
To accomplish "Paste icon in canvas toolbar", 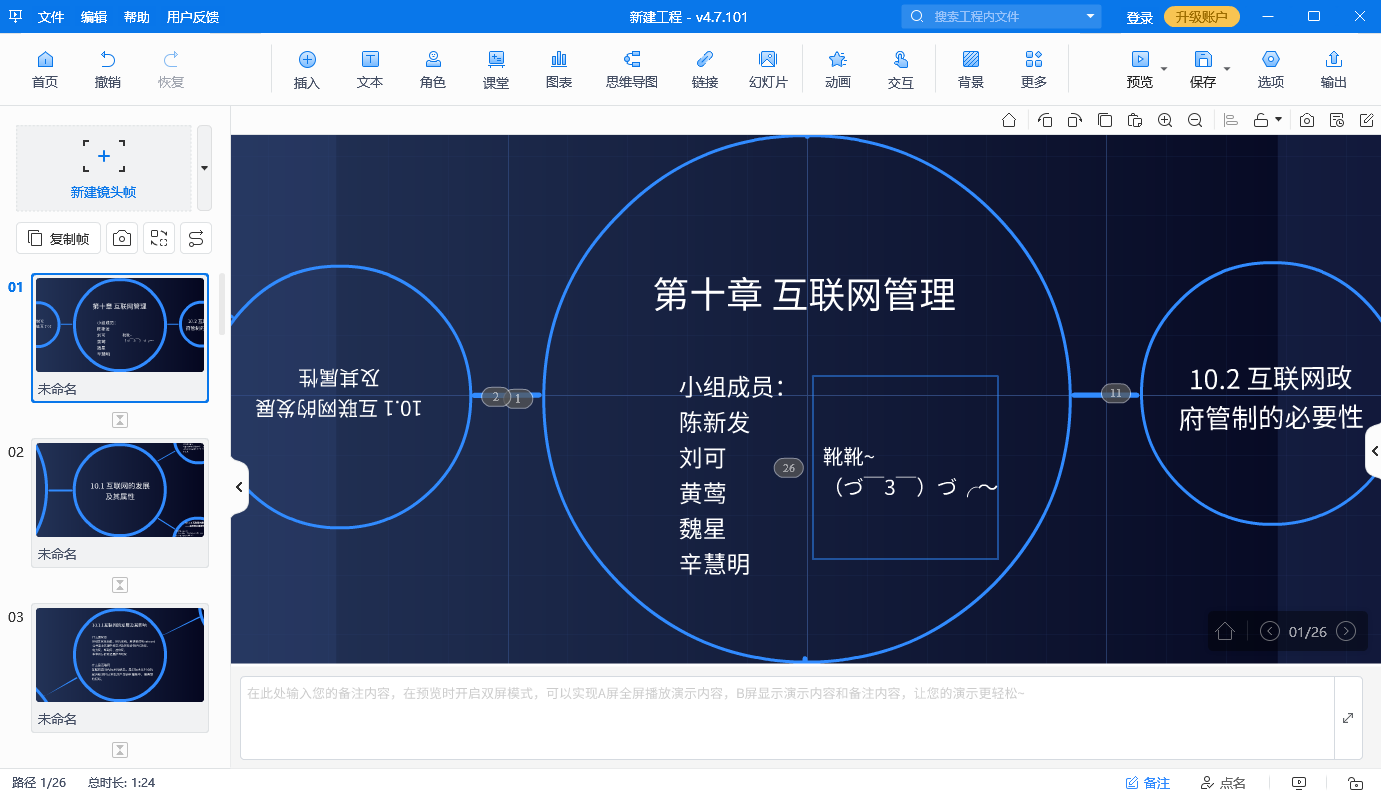I will (x=1134, y=120).
